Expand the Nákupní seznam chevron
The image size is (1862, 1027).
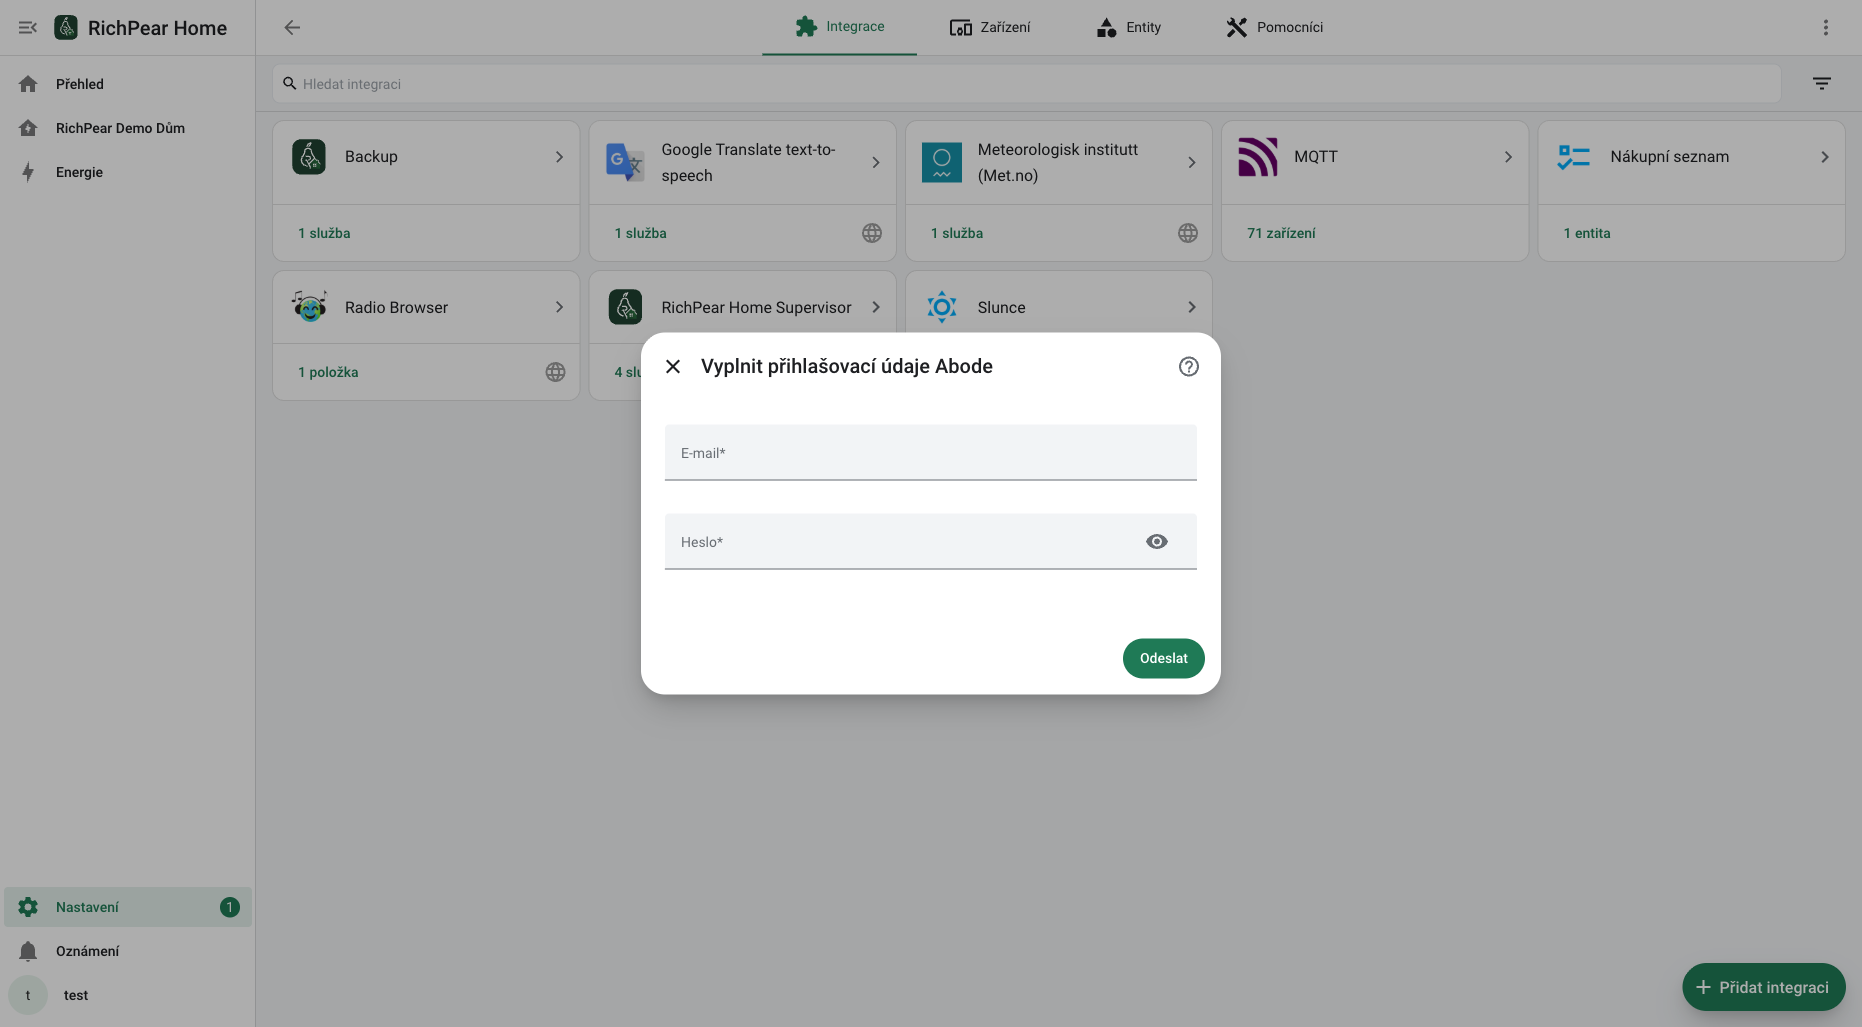[x=1825, y=157]
